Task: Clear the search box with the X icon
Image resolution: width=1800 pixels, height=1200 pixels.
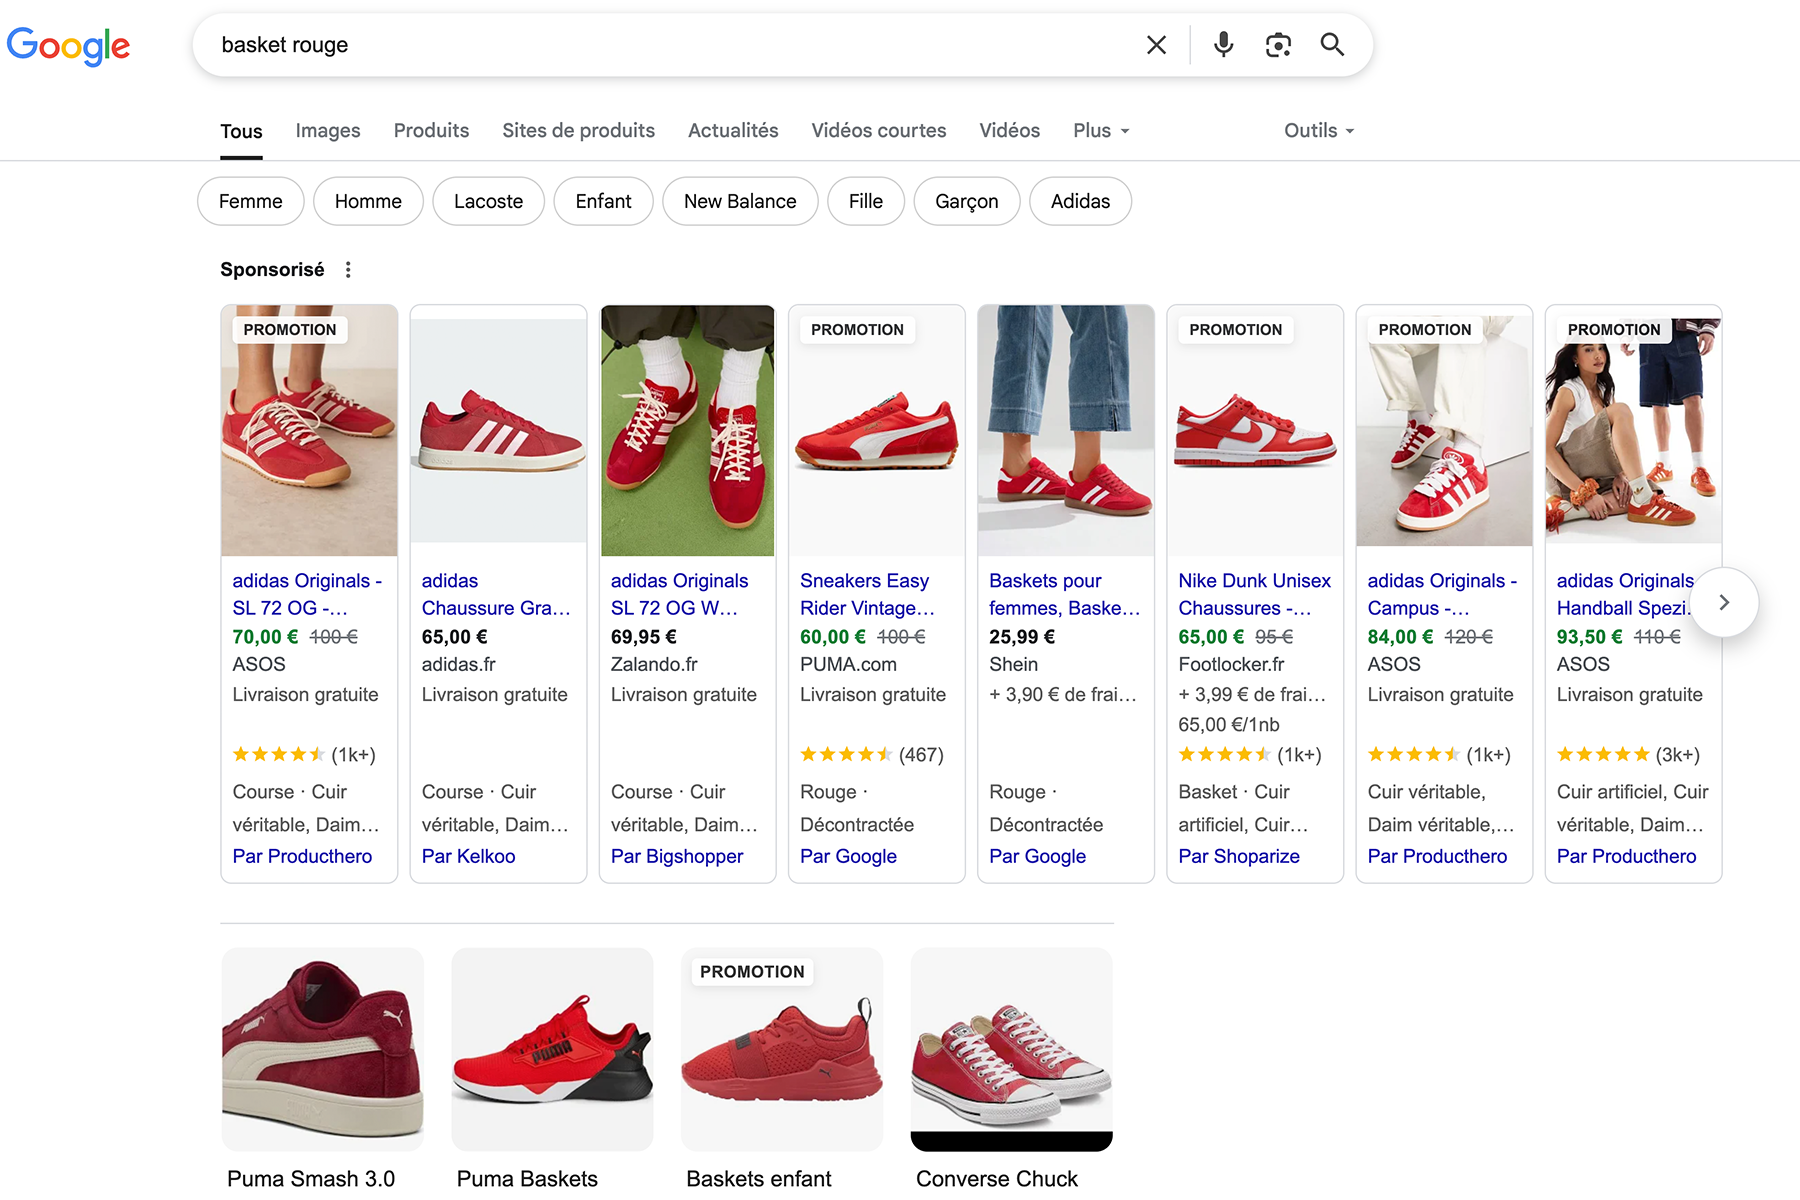Action: (1156, 45)
